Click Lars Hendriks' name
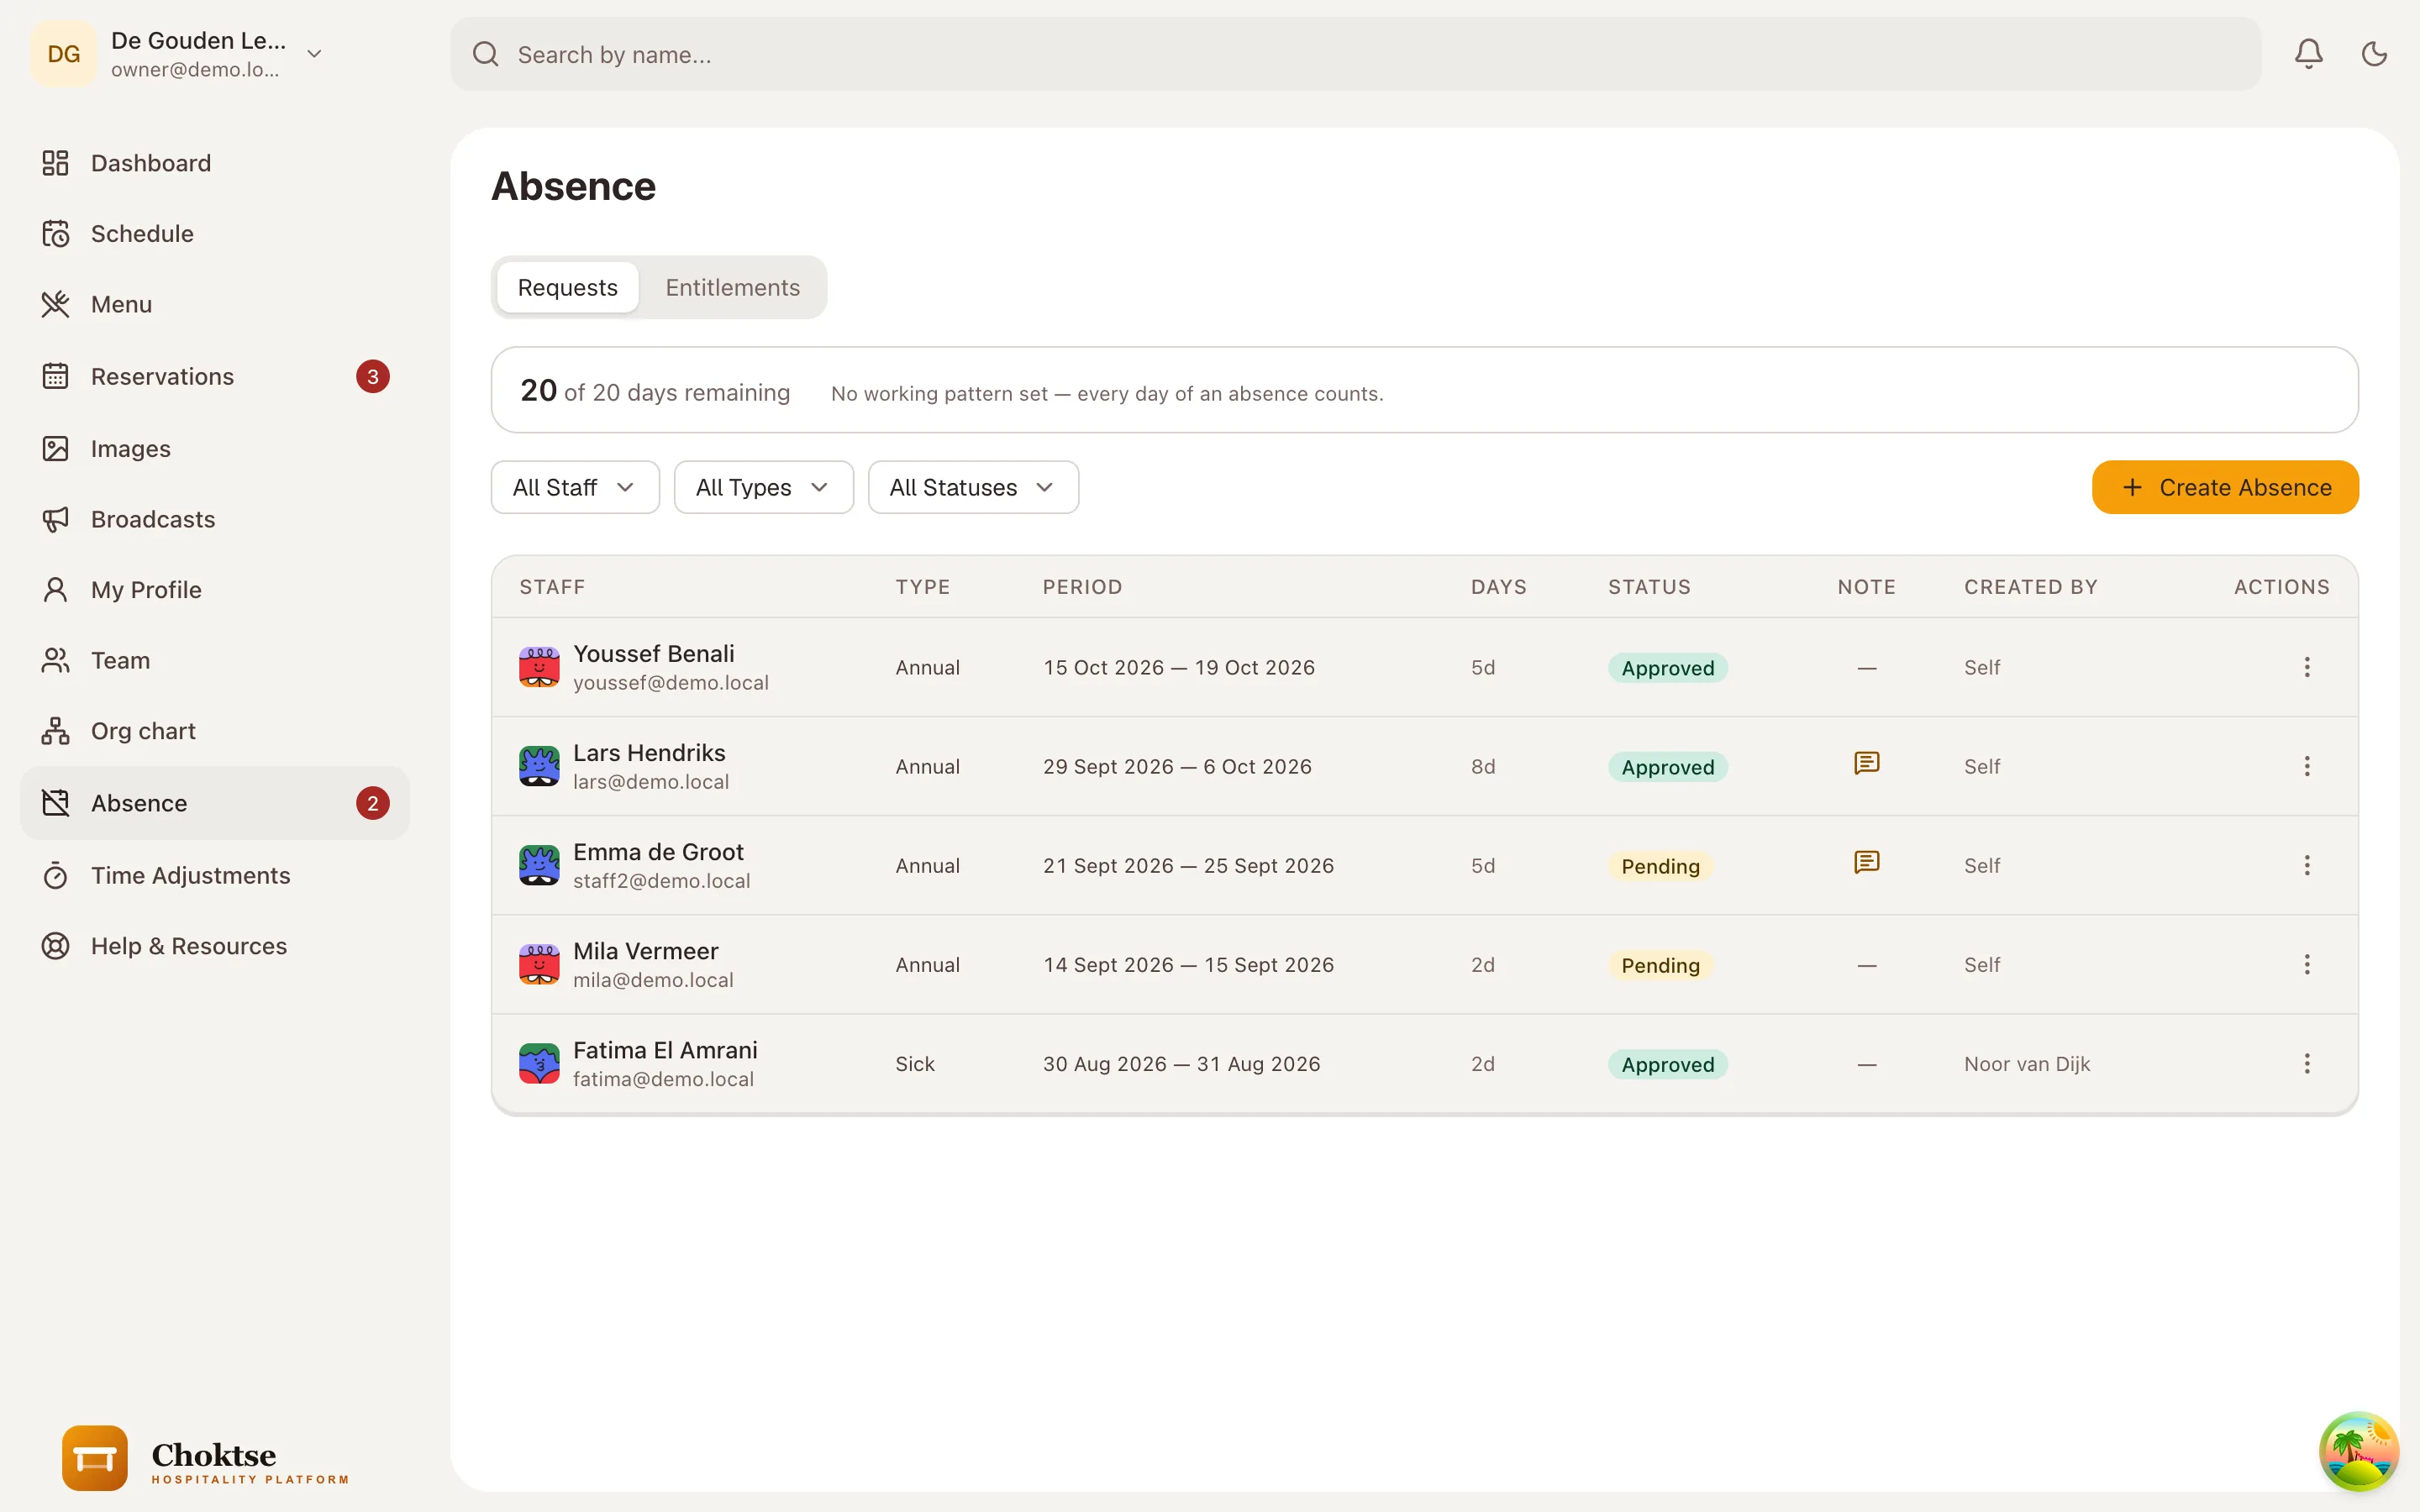2420x1512 pixels. pos(649,752)
